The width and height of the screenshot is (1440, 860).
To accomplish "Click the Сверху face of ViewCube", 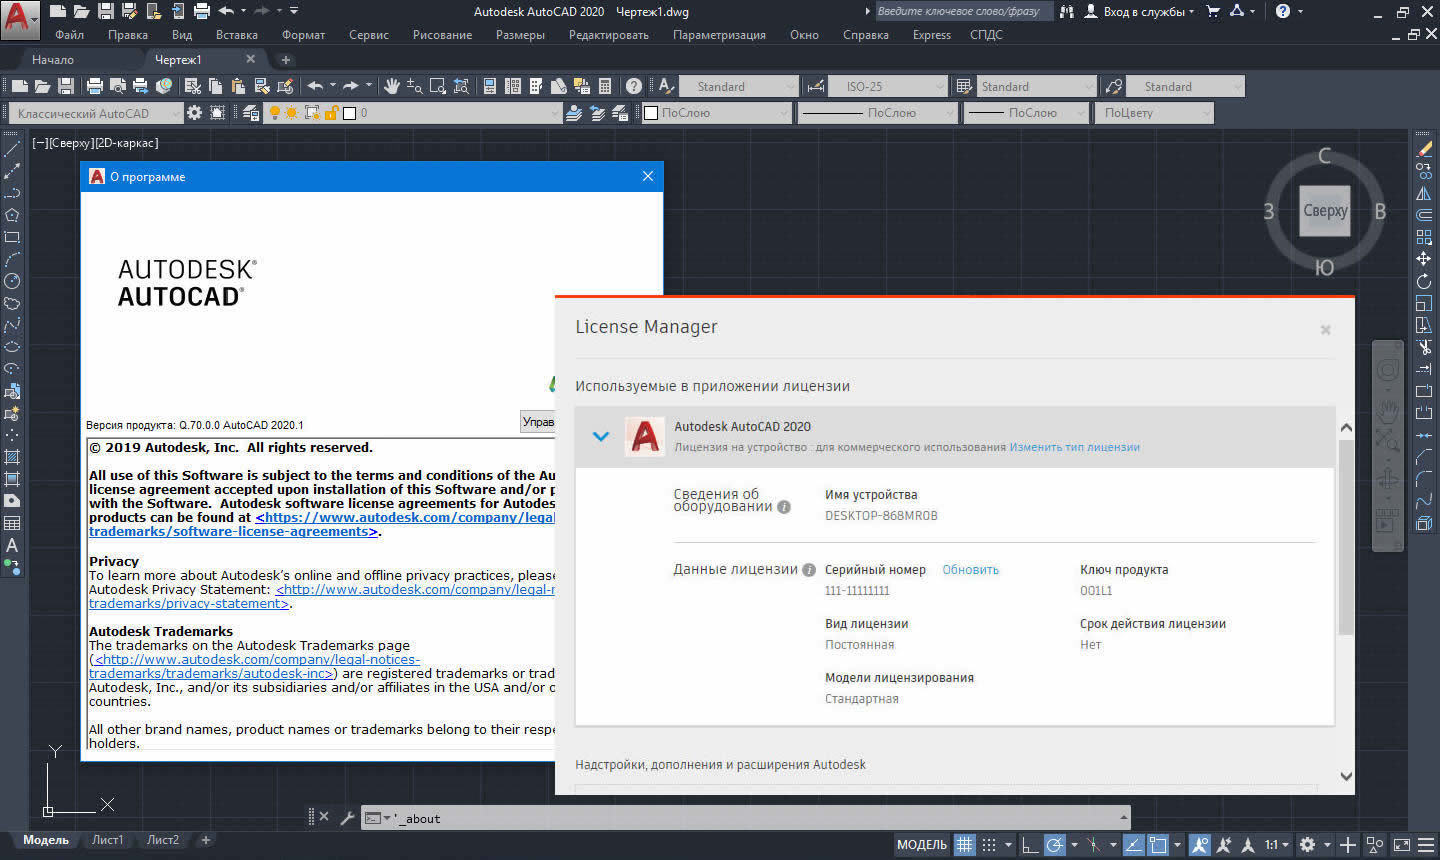I will tap(1324, 211).
